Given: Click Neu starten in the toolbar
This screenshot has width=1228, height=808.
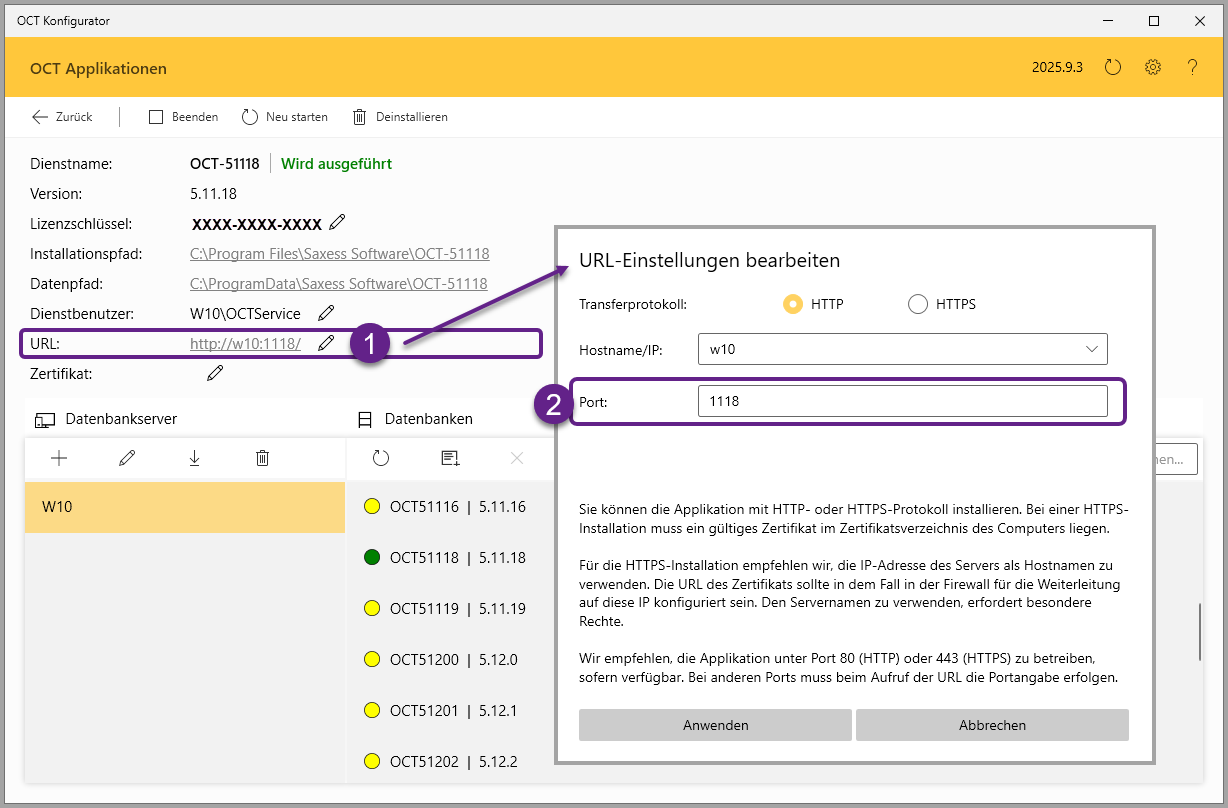Looking at the screenshot, I should click(285, 117).
